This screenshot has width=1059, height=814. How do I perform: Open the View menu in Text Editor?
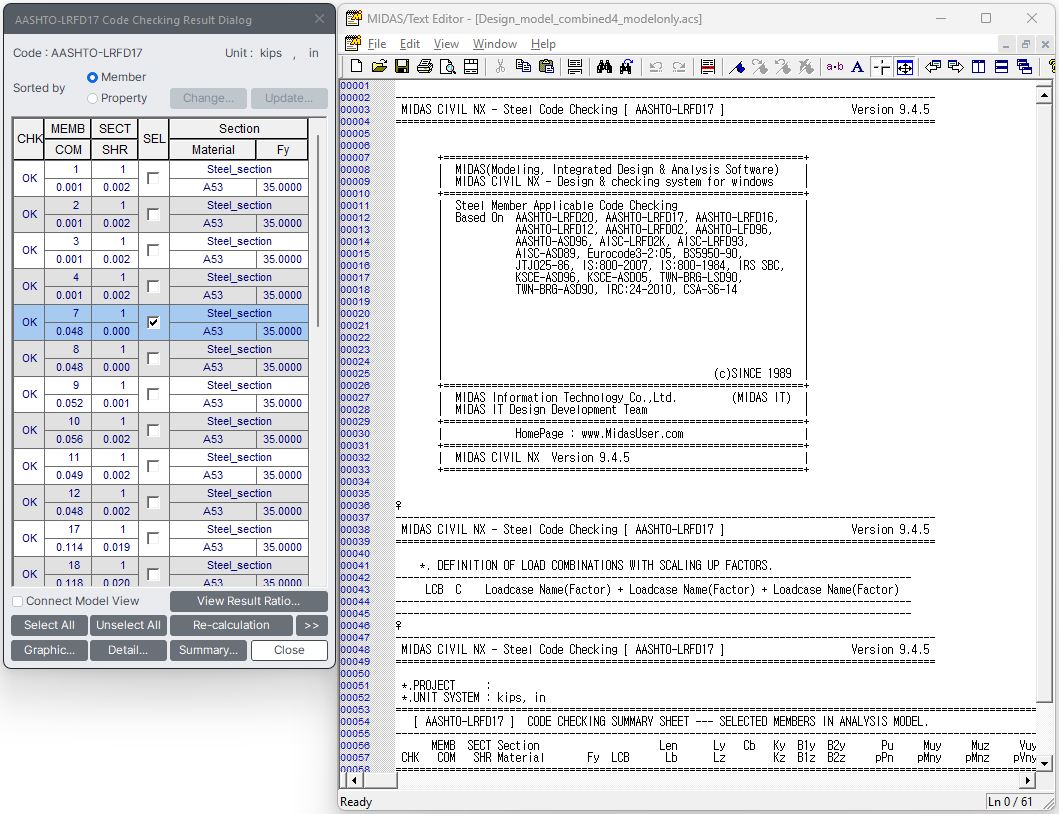point(446,44)
